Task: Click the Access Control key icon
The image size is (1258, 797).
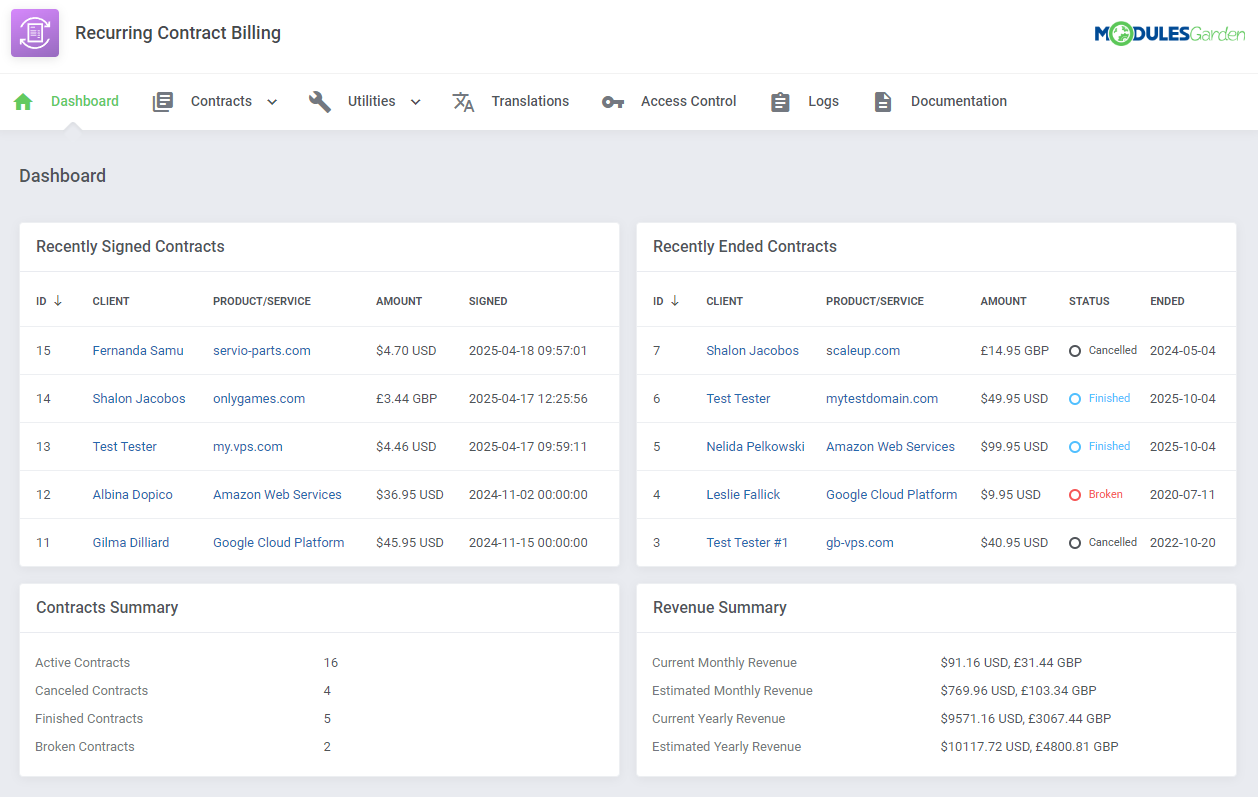Action: (612, 100)
